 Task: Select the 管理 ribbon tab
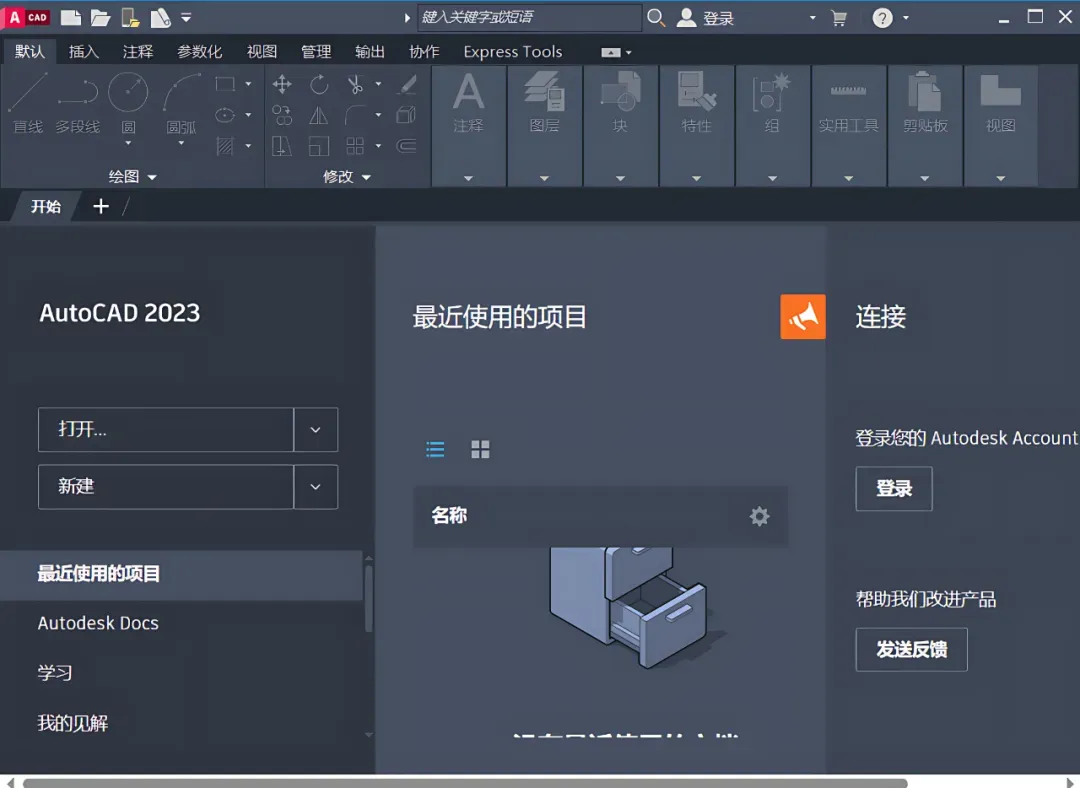tap(316, 52)
